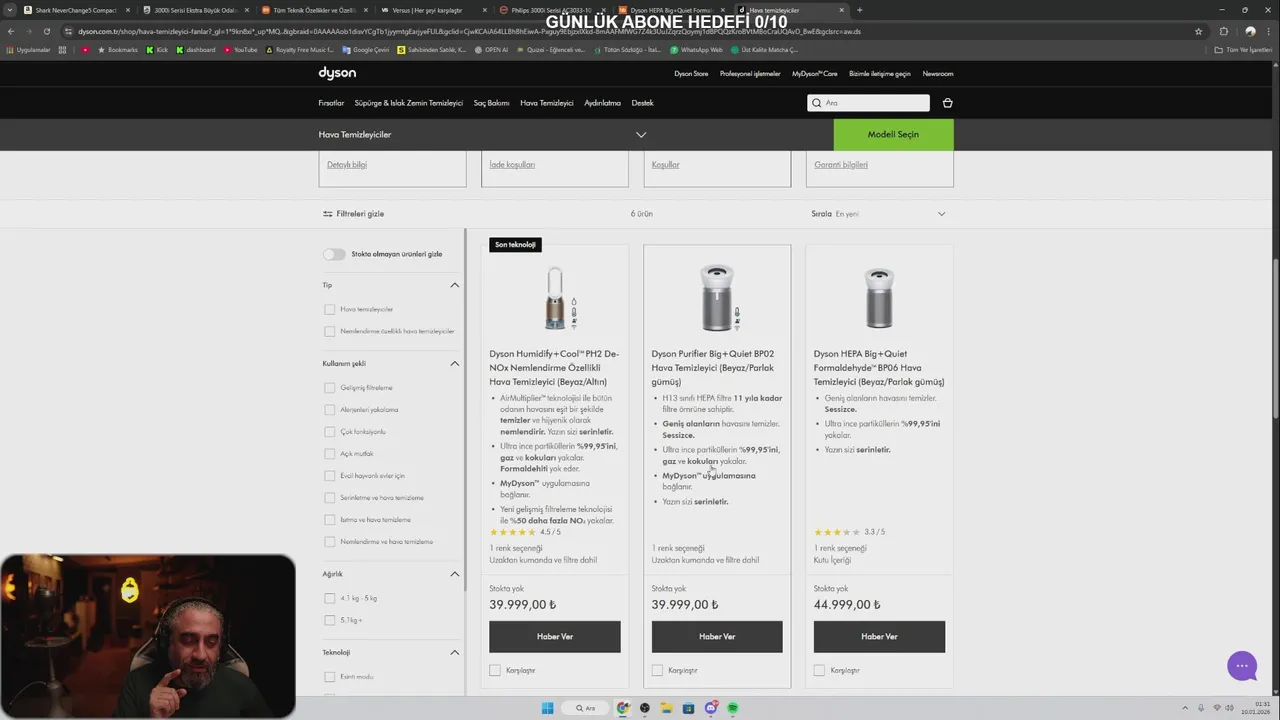Click the browser reload icon
The height and width of the screenshot is (720, 1280).
[46, 31]
